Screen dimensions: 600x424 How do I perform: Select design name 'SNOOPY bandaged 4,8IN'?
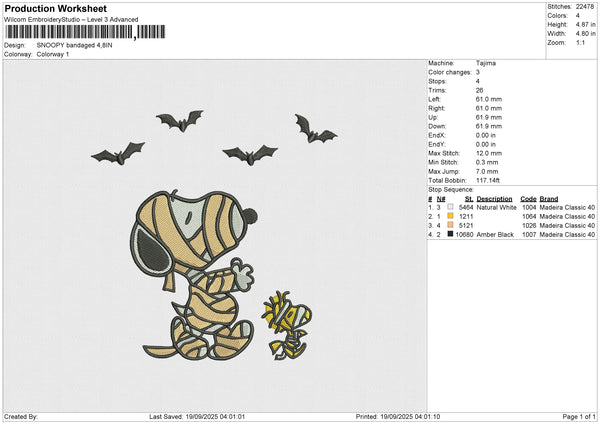(75, 45)
